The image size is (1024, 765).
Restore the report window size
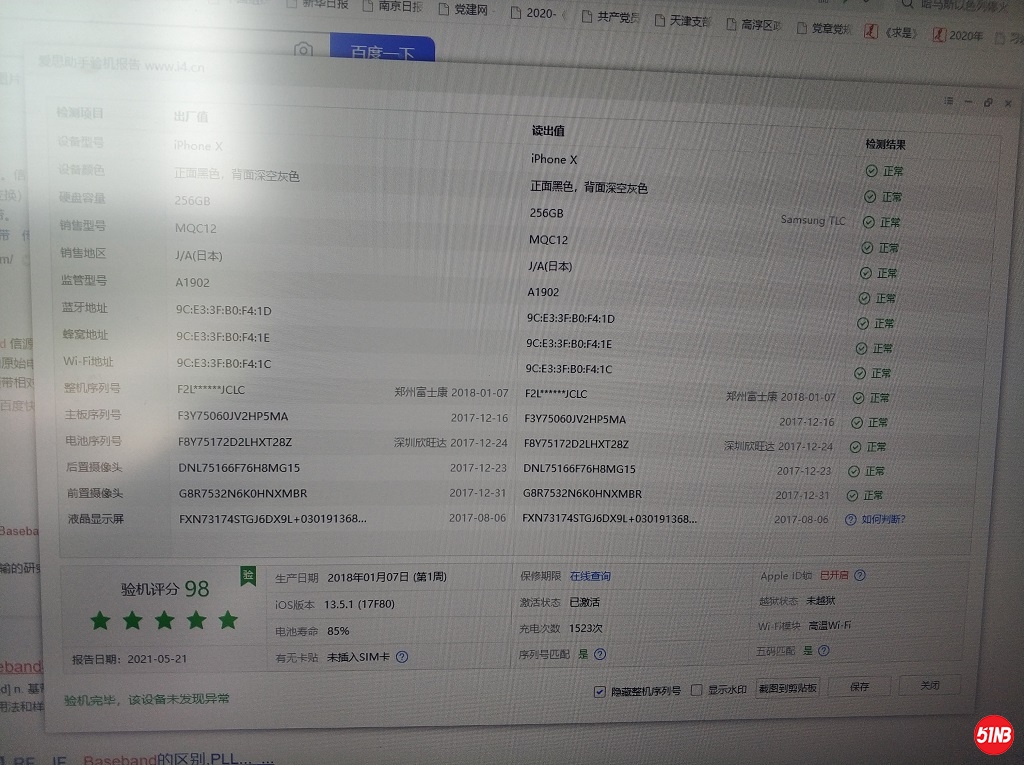pyautogui.click(x=988, y=102)
